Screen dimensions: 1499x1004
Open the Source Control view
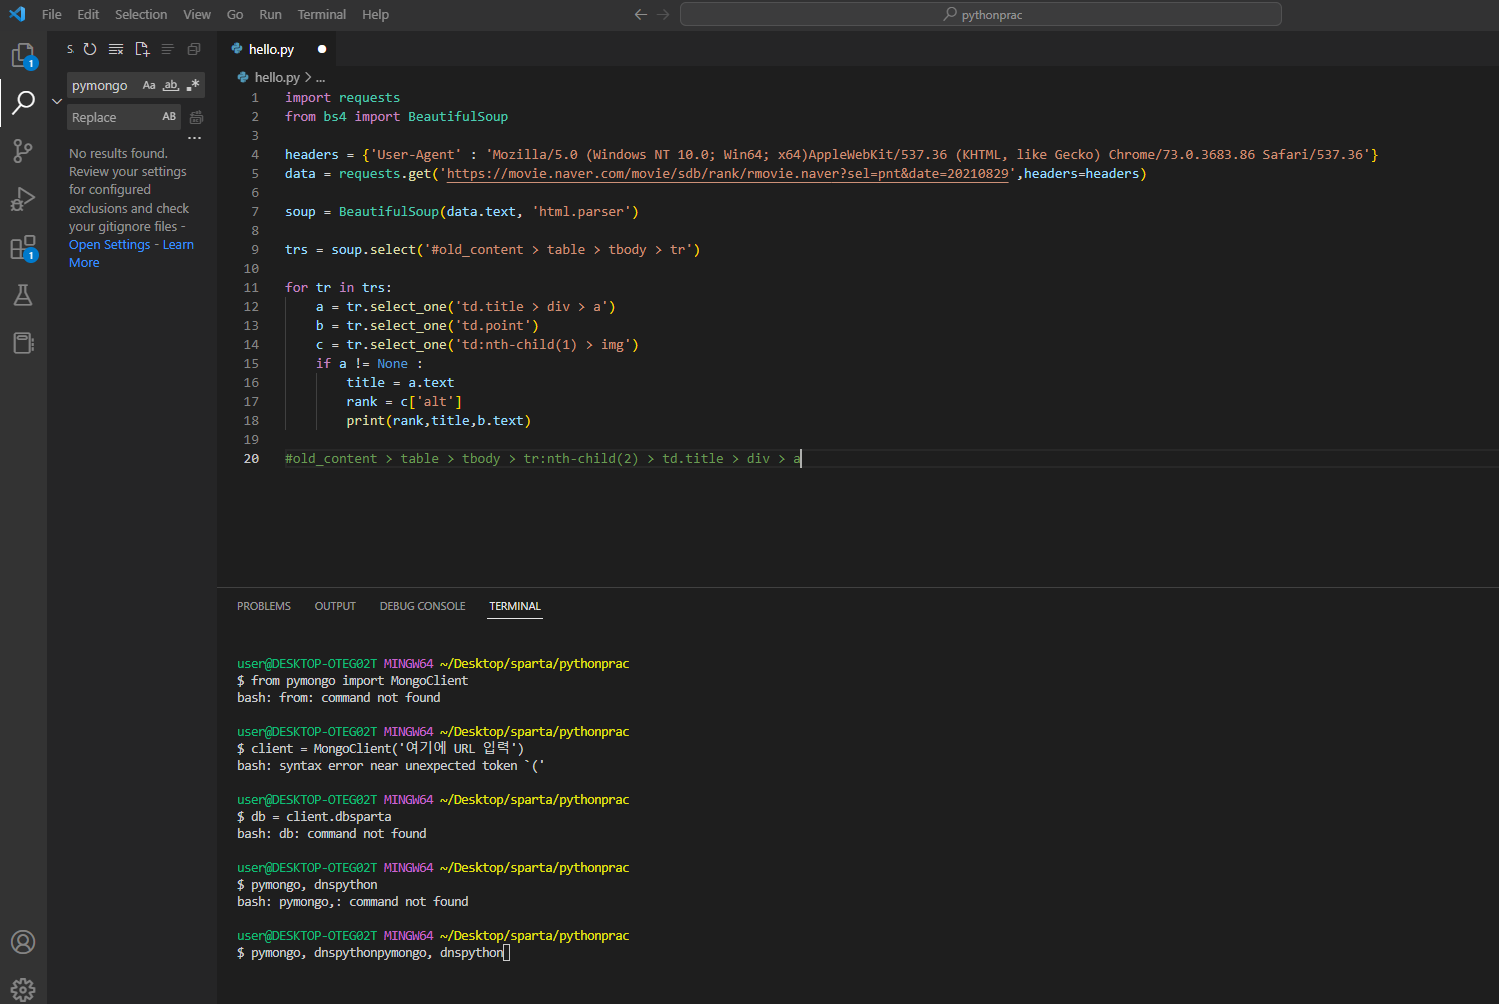23,151
